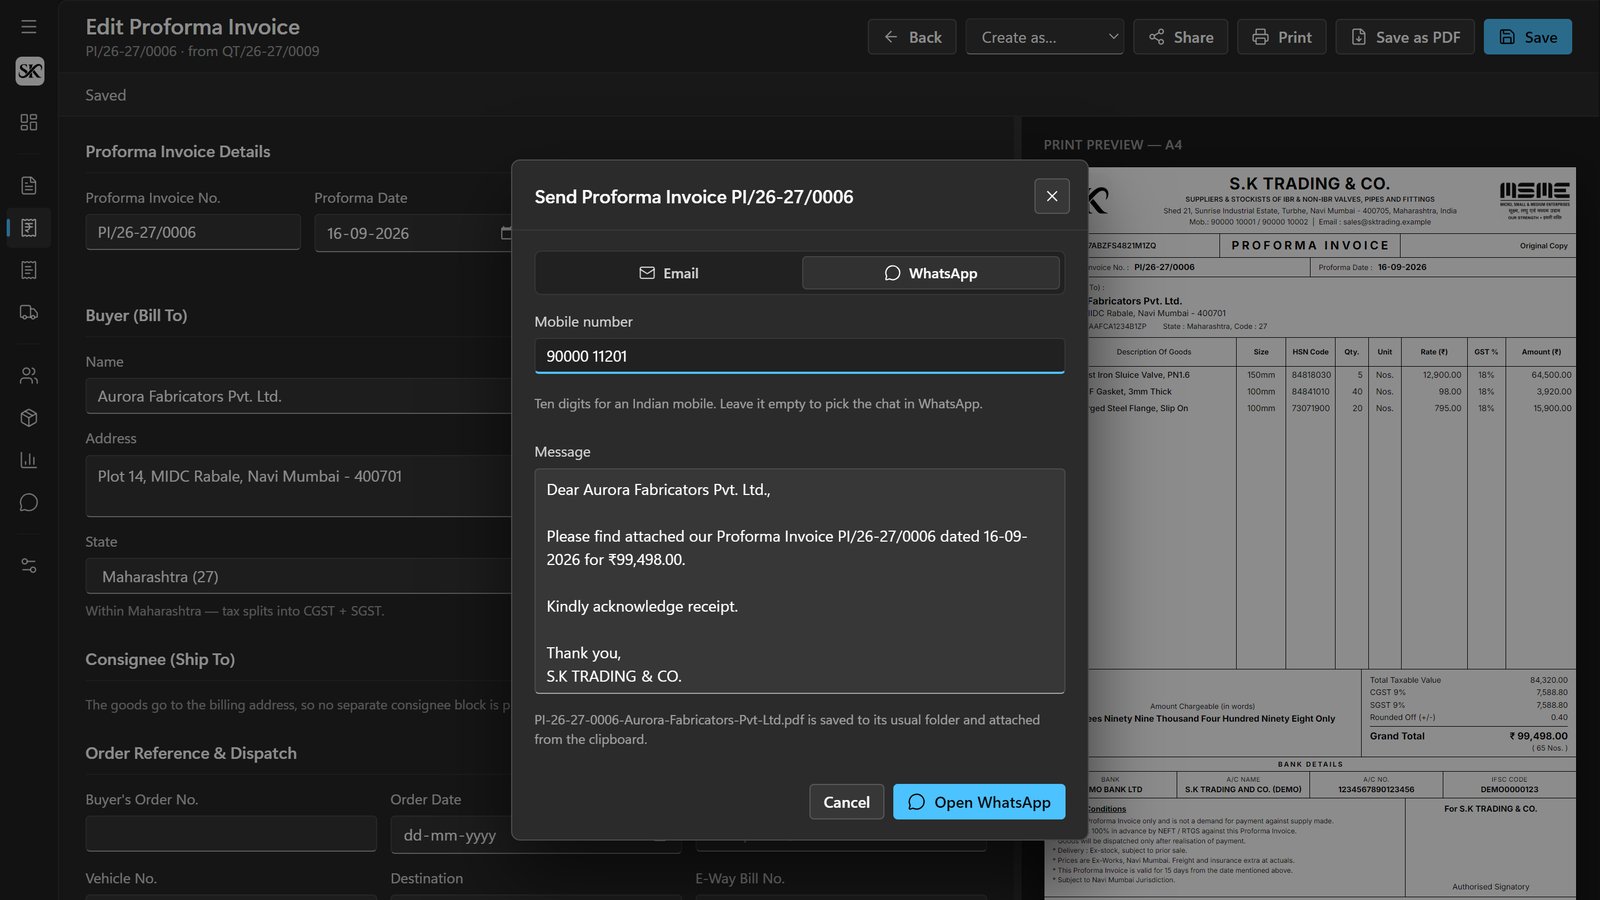The image size is (1600, 900).
Task: Click the Proforma Invoice No. field
Action: pos(193,232)
